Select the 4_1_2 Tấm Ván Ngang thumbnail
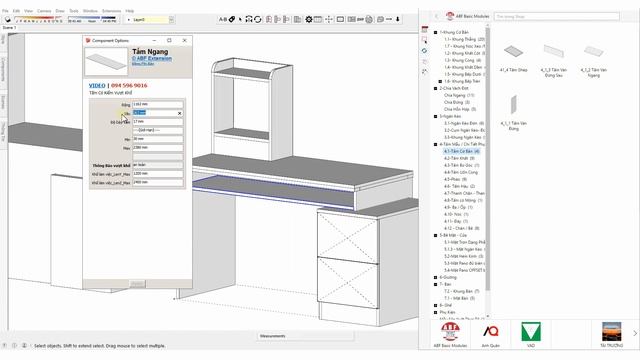Screen dimensions: 640x360 coord(593,60)
